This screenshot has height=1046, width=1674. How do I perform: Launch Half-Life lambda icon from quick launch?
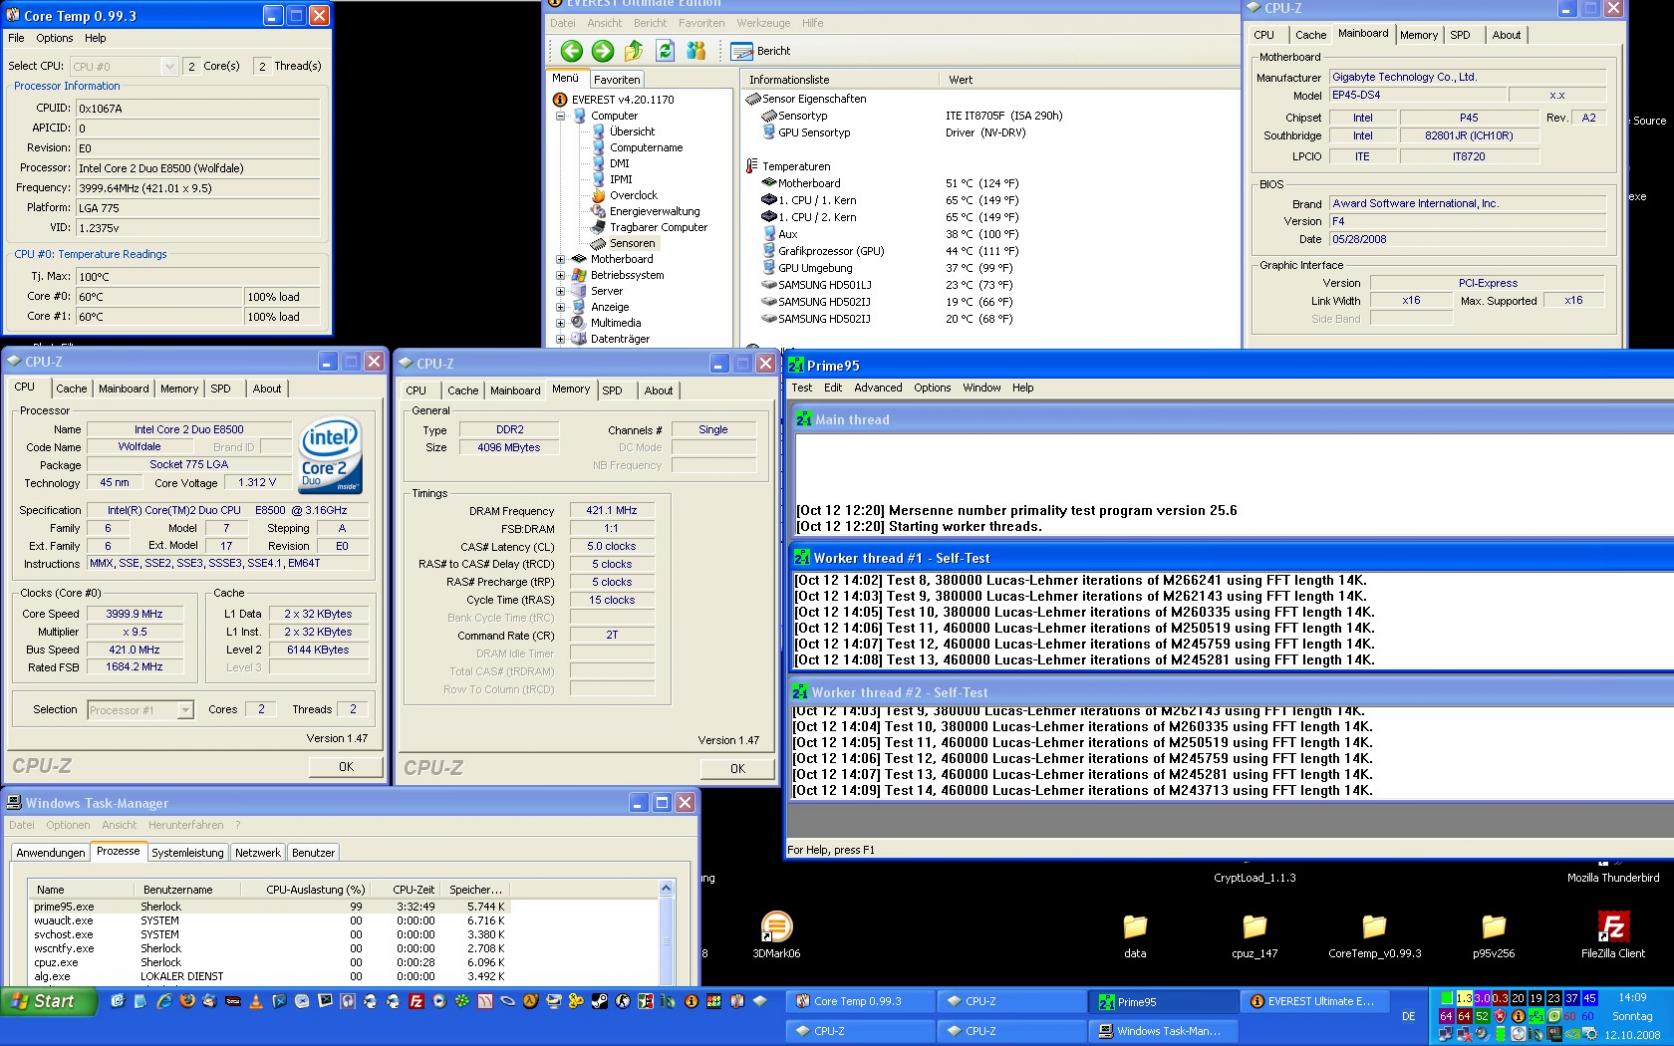click(x=530, y=1000)
